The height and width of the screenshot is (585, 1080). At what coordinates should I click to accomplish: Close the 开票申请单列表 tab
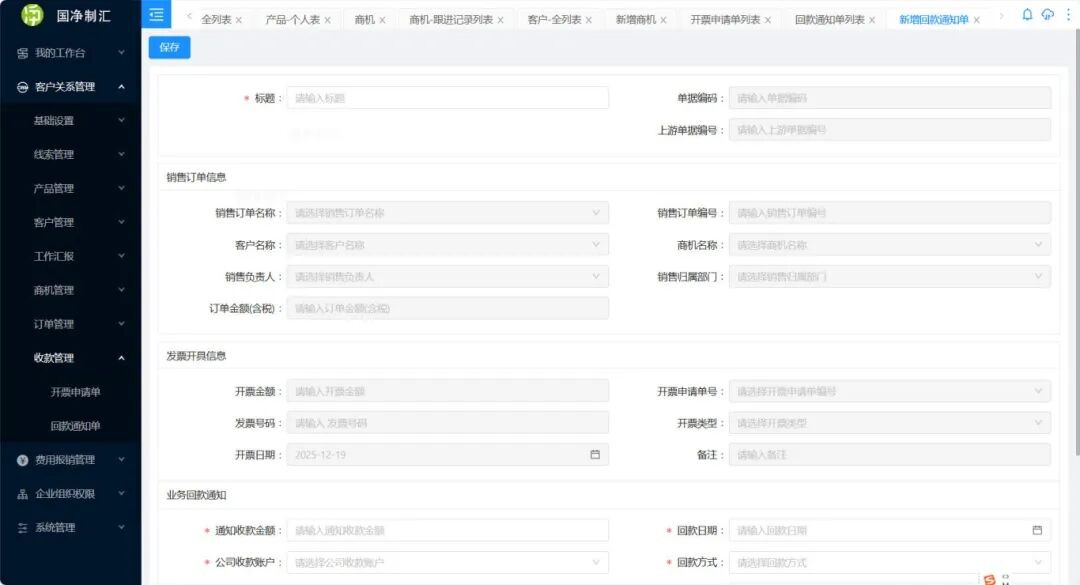768,20
